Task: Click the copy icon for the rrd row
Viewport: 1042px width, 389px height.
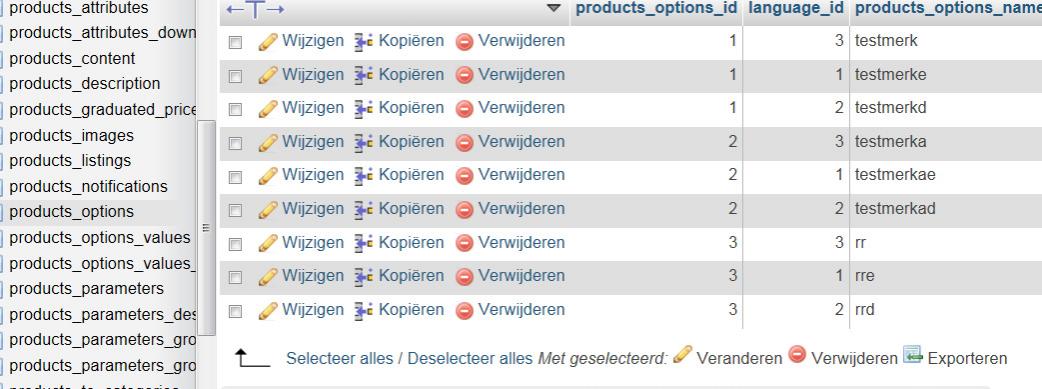Action: pos(364,311)
